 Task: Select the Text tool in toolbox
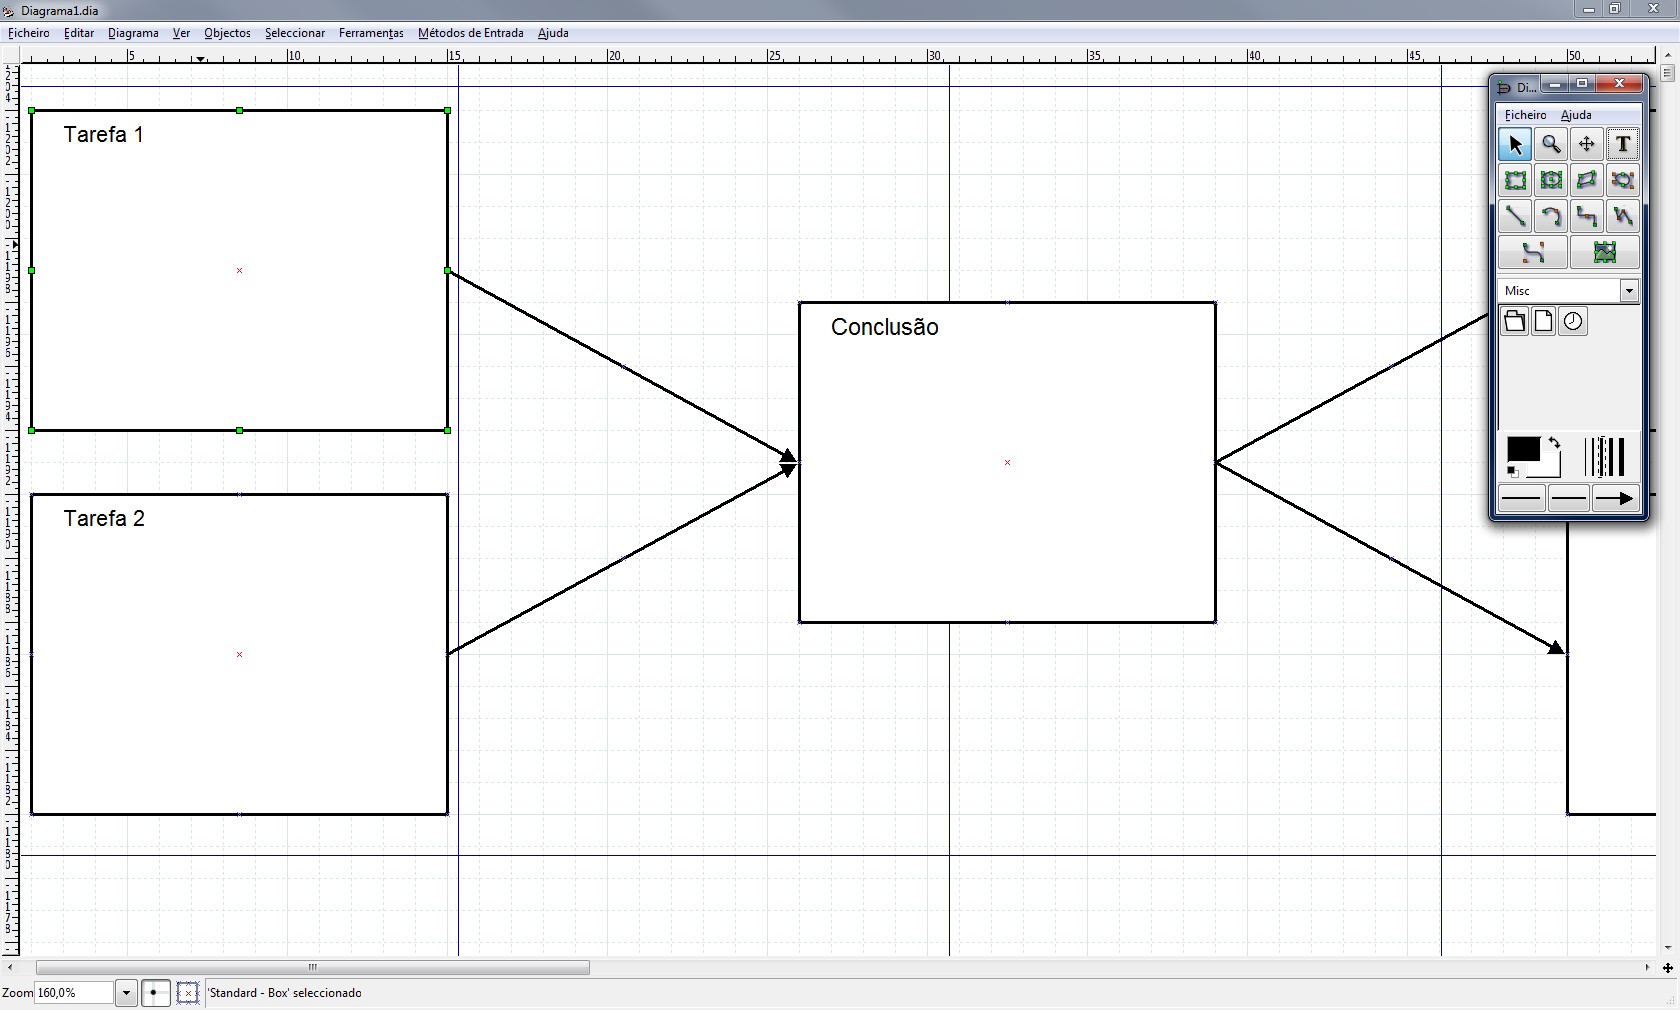pos(1622,145)
